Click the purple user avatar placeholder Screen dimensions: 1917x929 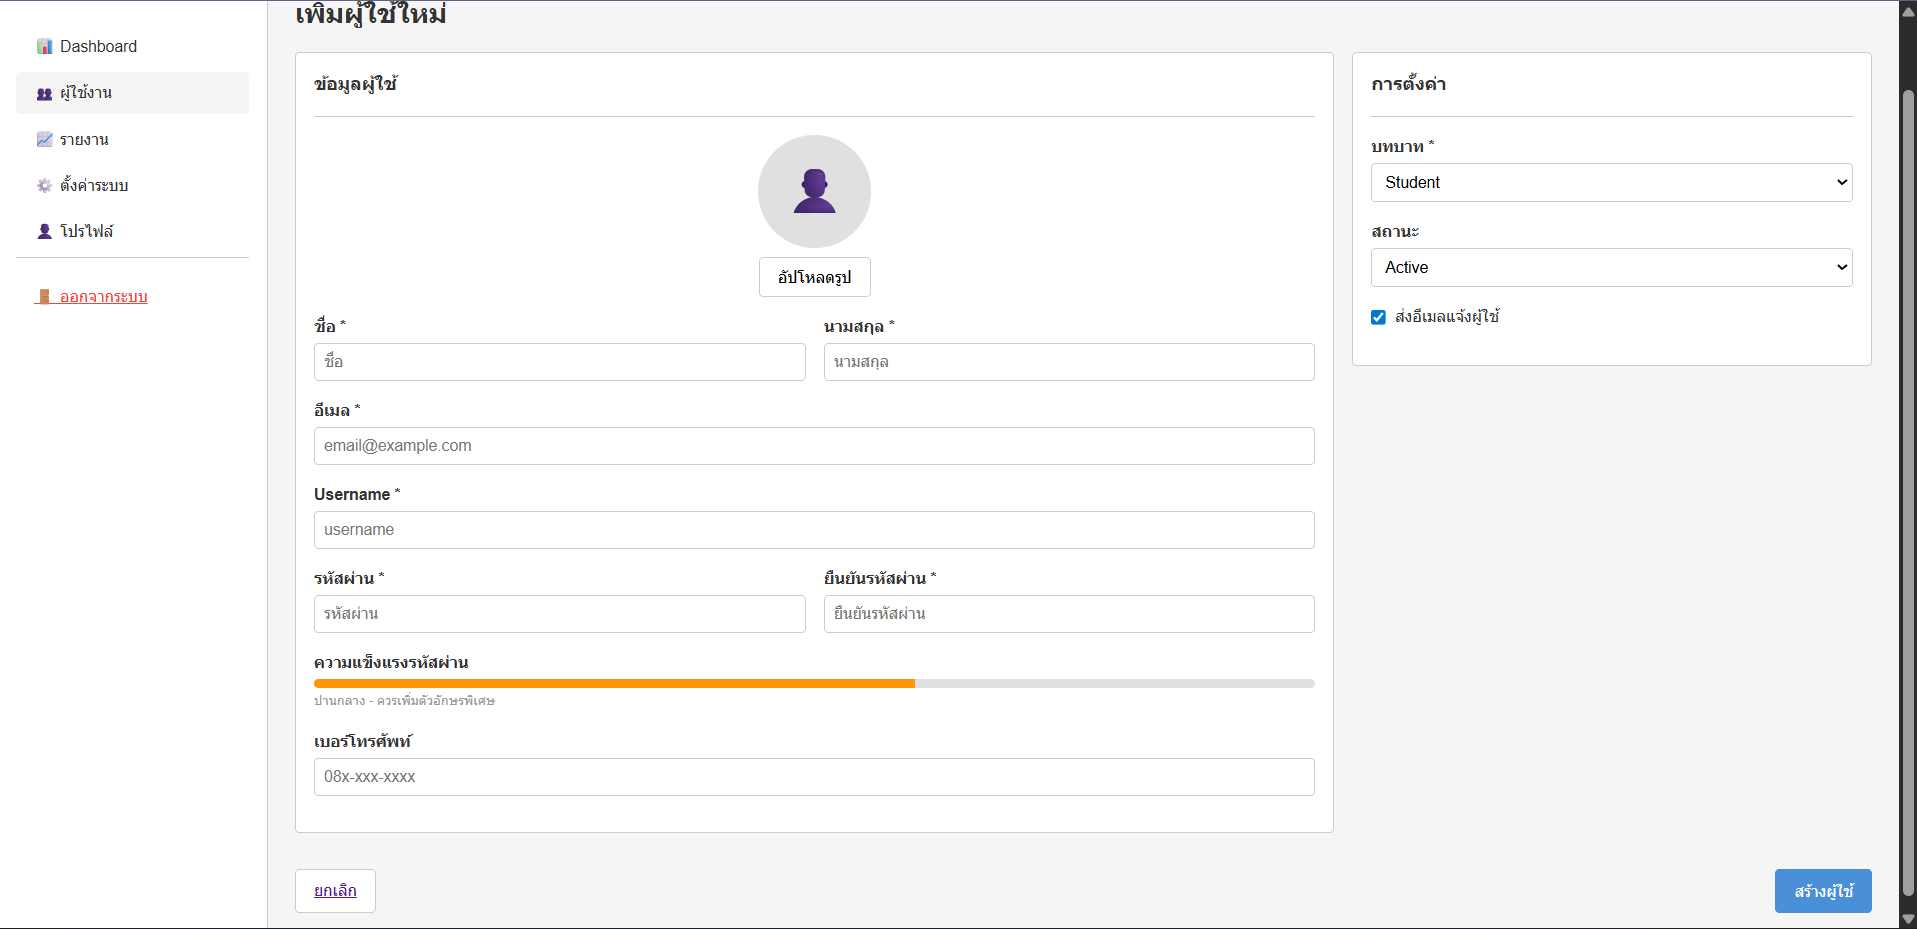coord(814,191)
